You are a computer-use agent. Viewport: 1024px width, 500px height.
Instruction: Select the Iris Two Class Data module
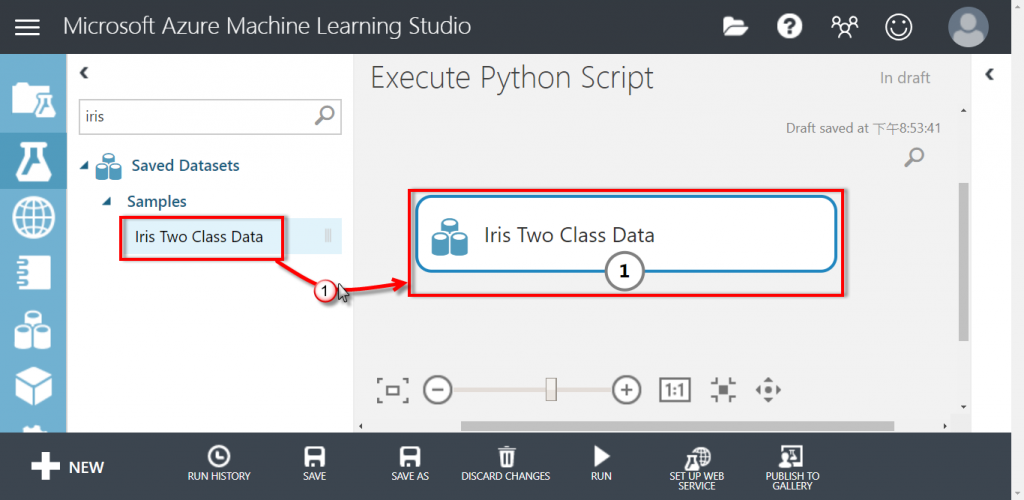coord(626,234)
